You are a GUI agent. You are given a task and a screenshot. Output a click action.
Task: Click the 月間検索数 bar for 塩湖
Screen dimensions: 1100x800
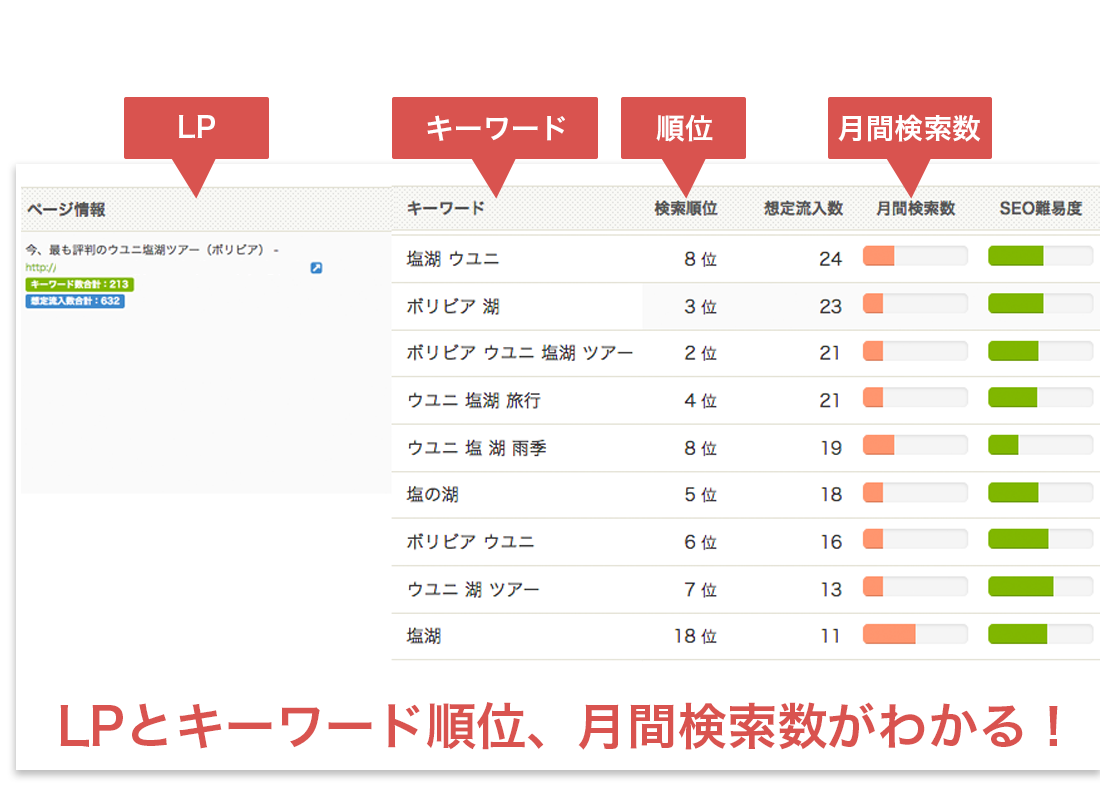tap(915, 635)
